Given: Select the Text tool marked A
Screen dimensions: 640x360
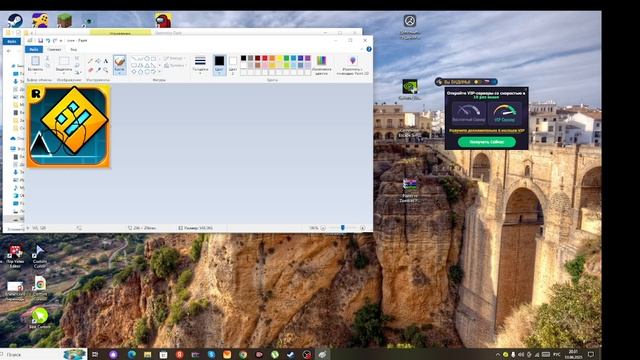Looking at the screenshot, I should (x=106, y=61).
